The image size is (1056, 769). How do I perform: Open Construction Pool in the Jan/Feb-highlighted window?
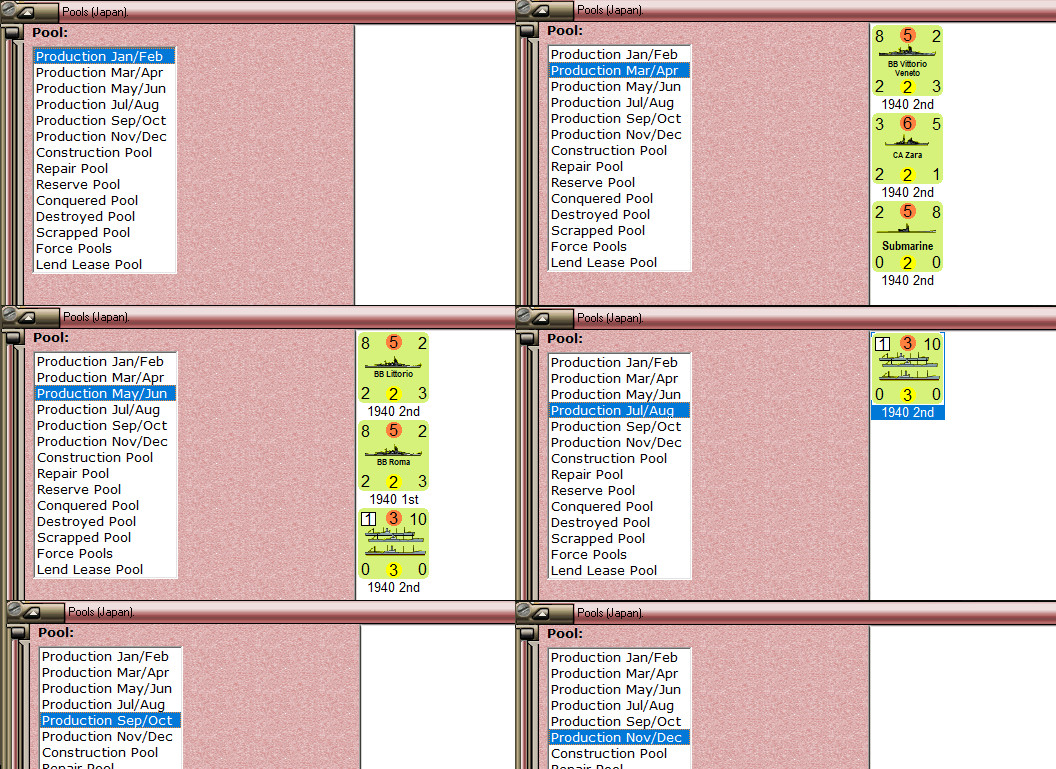tap(104, 152)
